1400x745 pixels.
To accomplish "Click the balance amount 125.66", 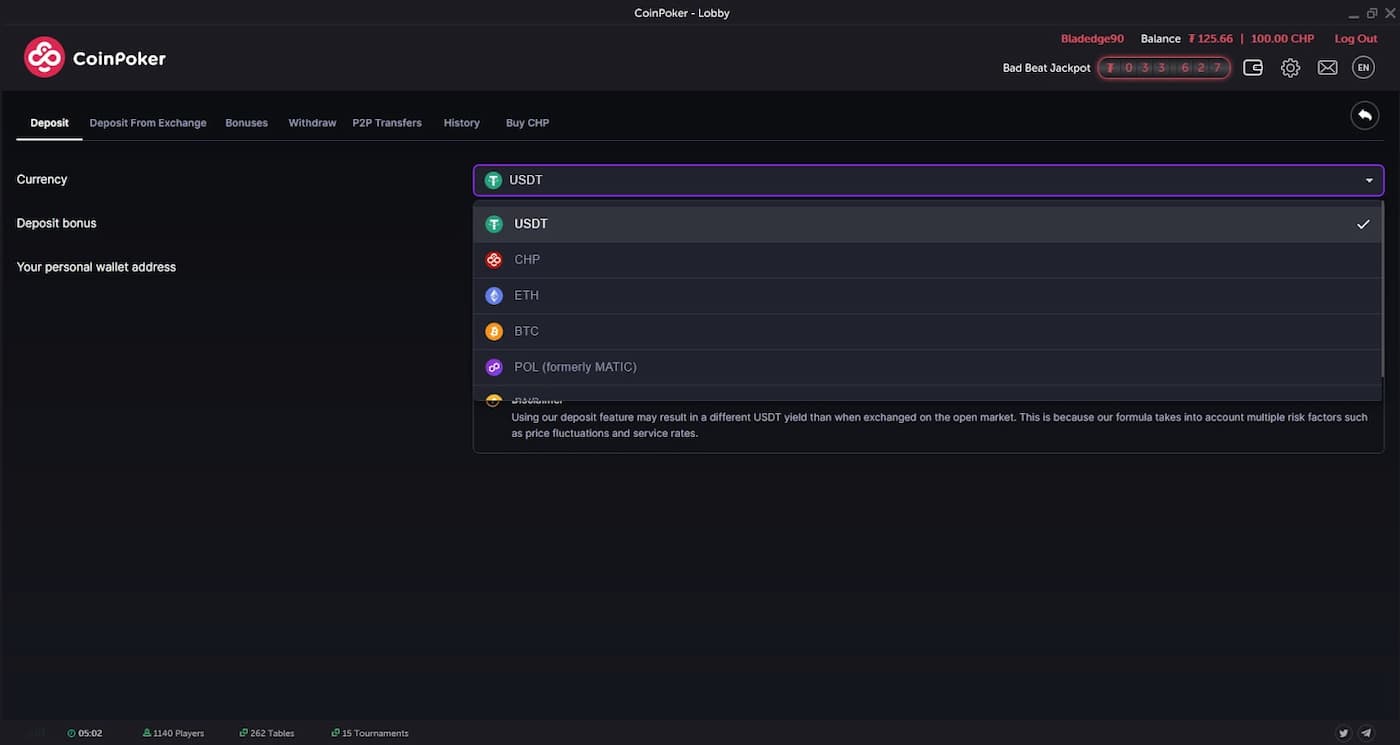I will [x=1211, y=39].
